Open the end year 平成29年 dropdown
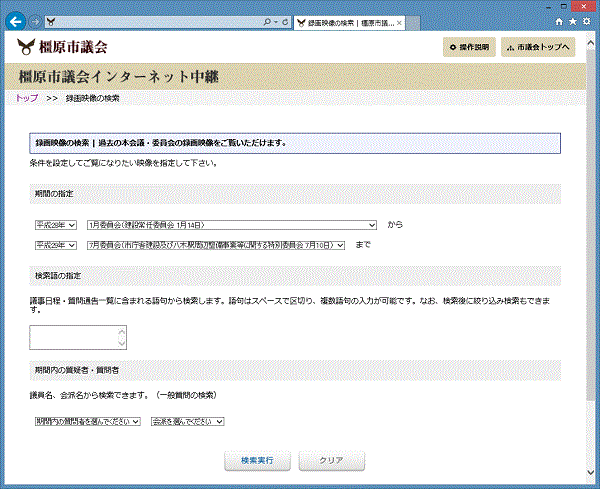 55,245
